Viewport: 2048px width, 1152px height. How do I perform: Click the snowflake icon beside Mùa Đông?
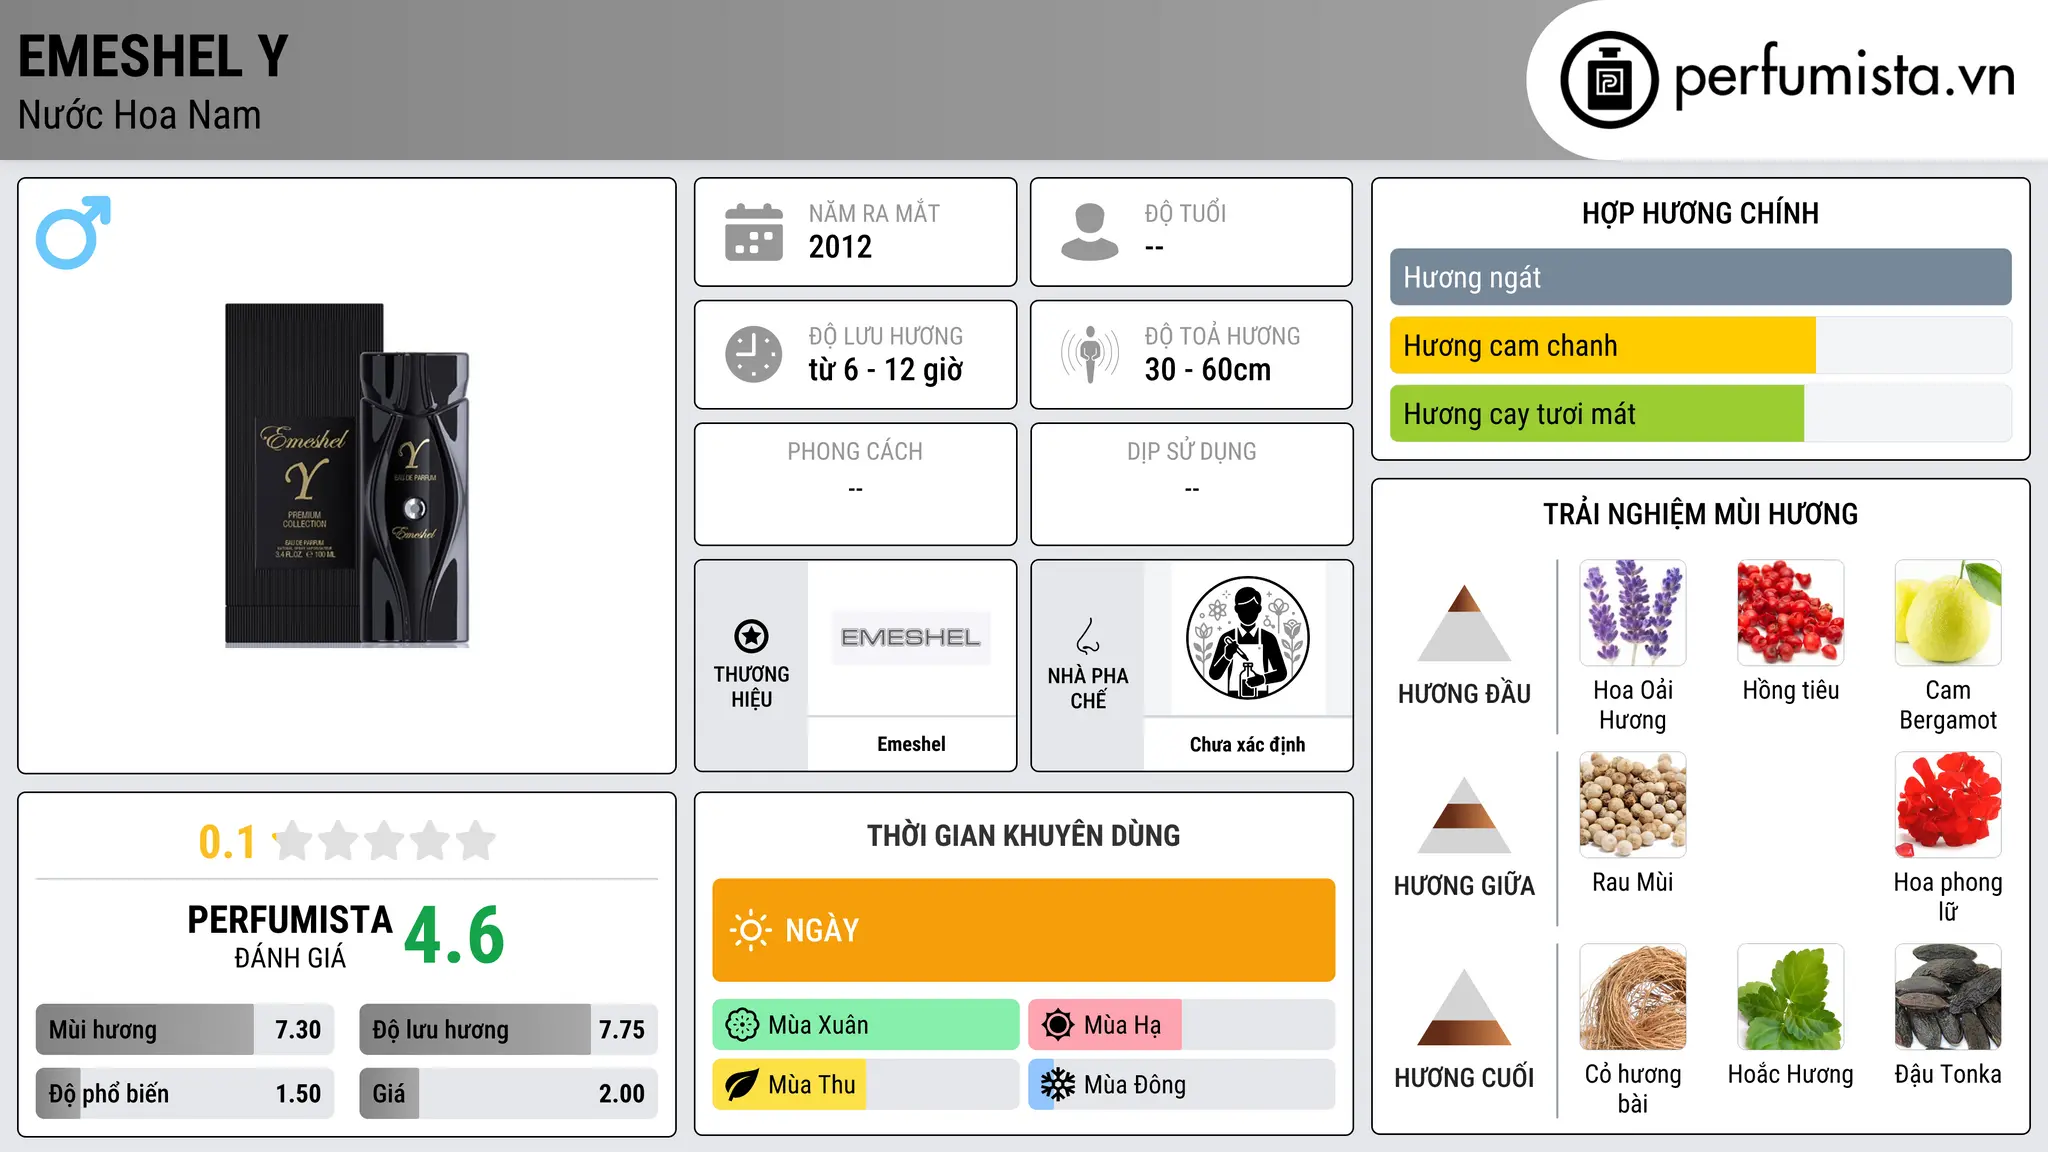1058,1085
